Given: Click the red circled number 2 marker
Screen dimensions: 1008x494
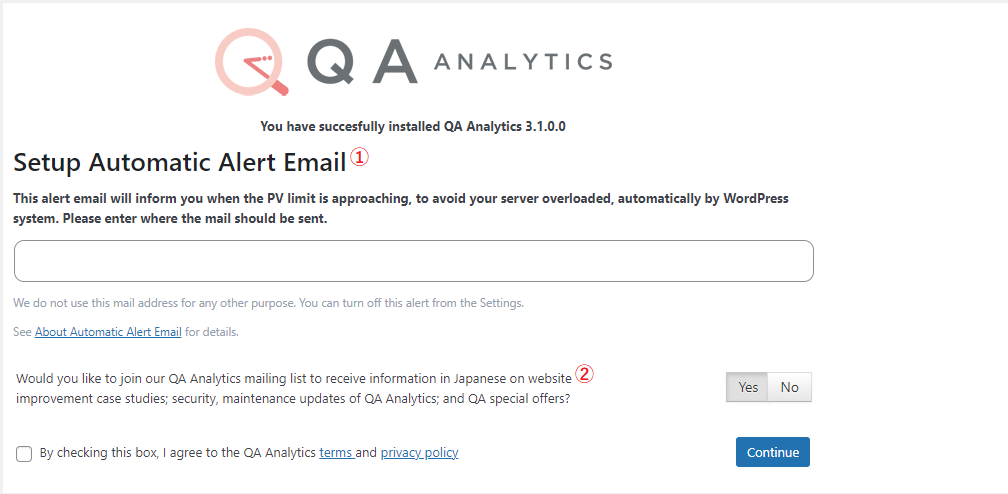Looking at the screenshot, I should pyautogui.click(x=584, y=373).
